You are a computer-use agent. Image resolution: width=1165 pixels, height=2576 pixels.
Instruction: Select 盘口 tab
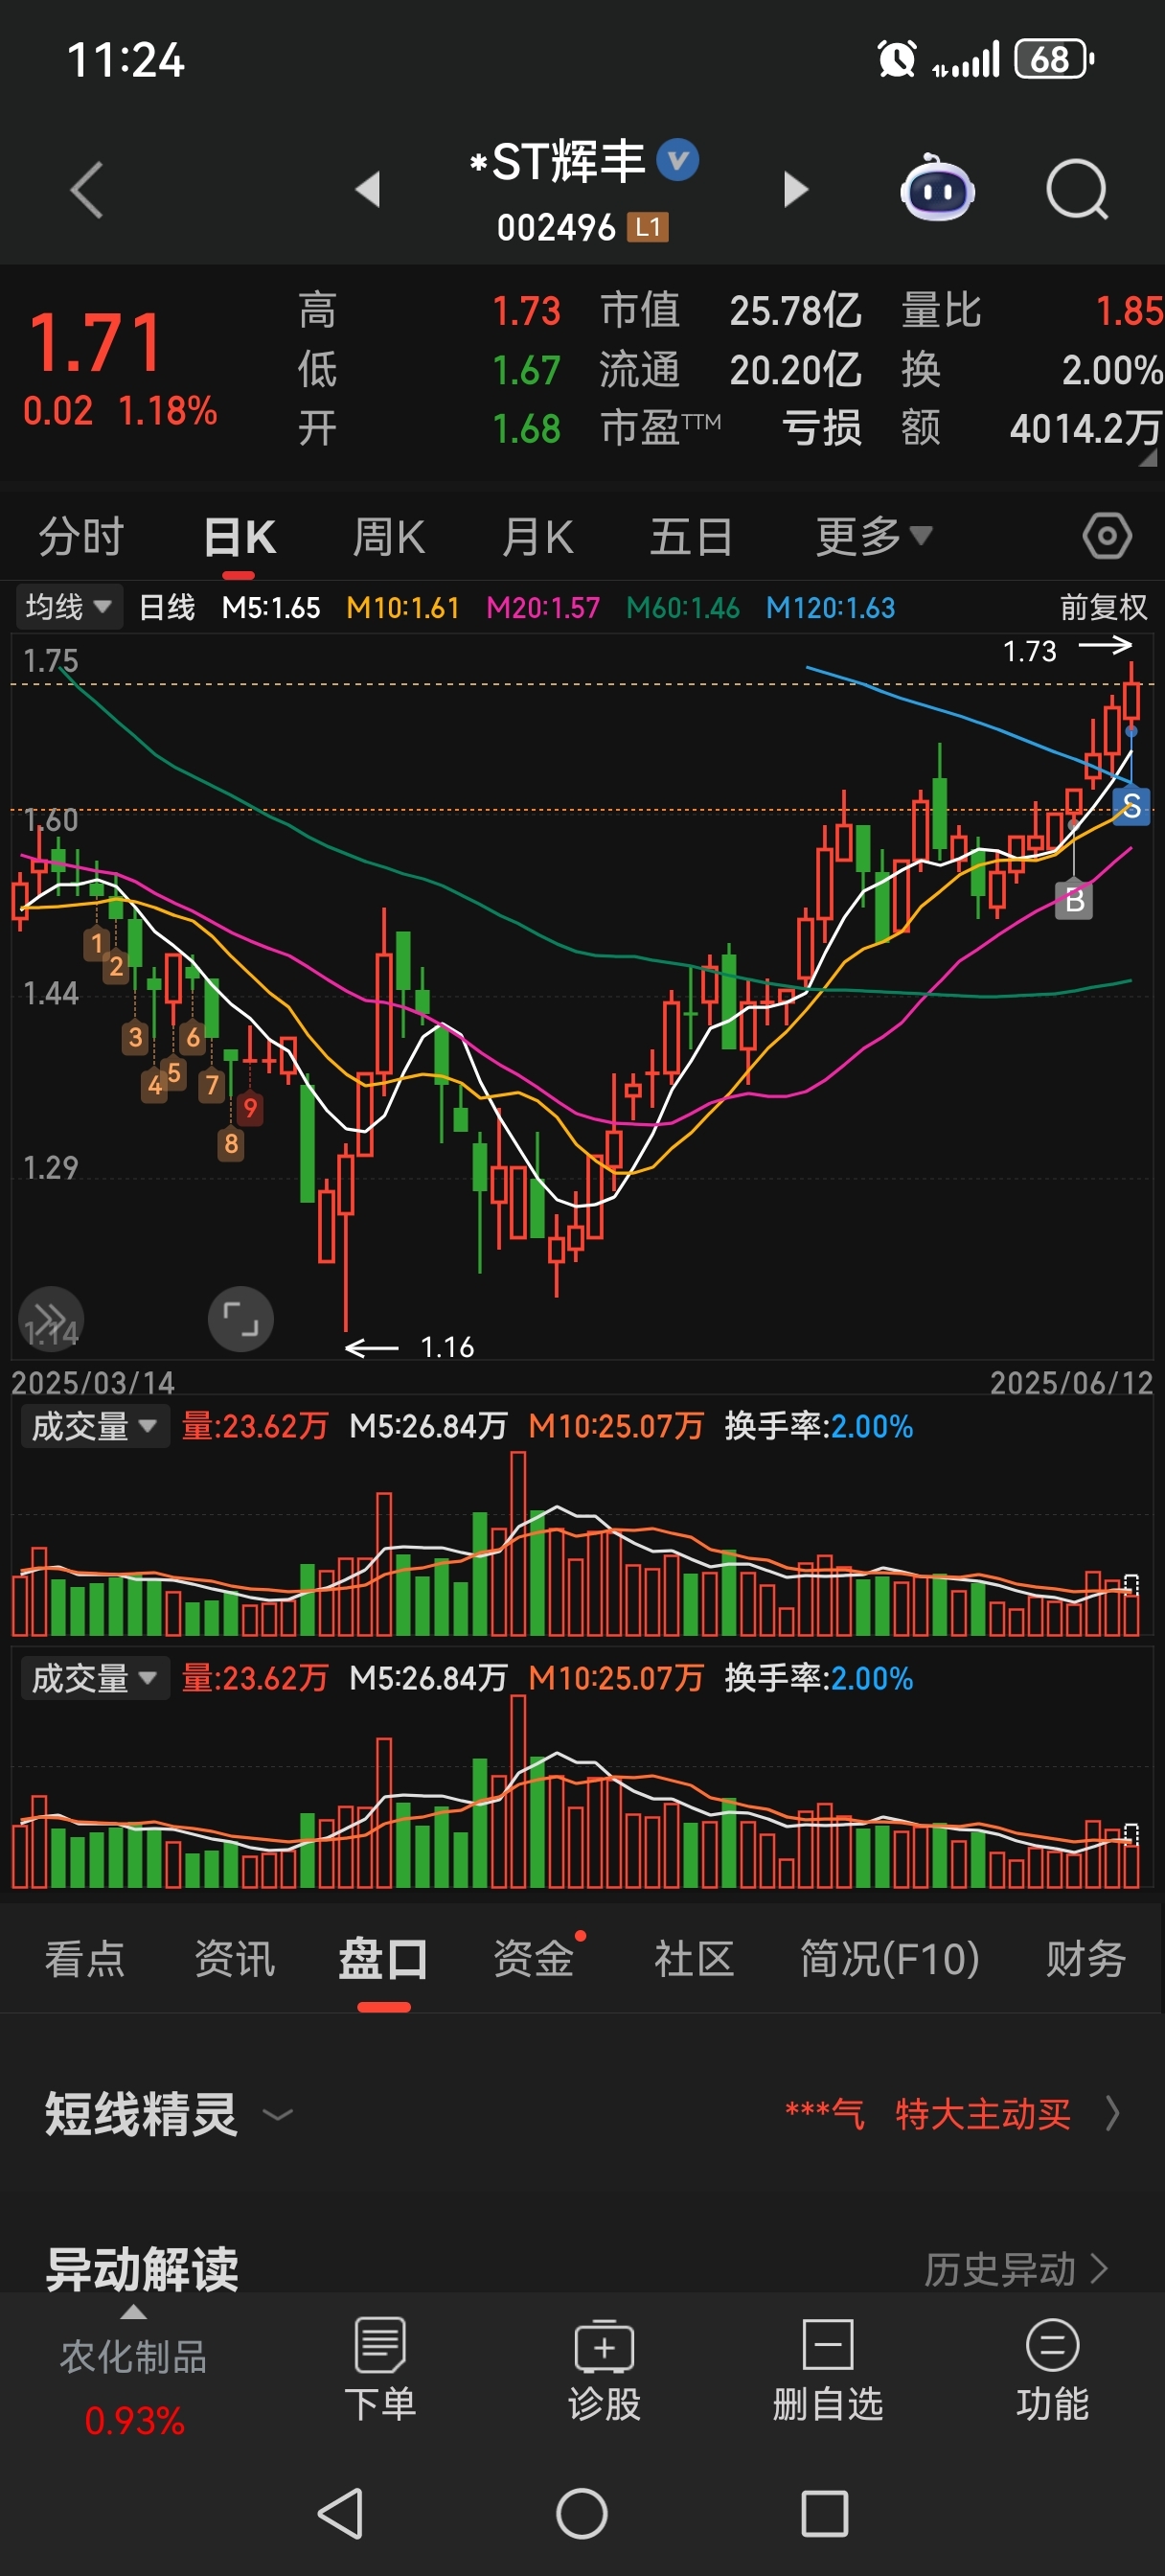pyautogui.click(x=383, y=1958)
